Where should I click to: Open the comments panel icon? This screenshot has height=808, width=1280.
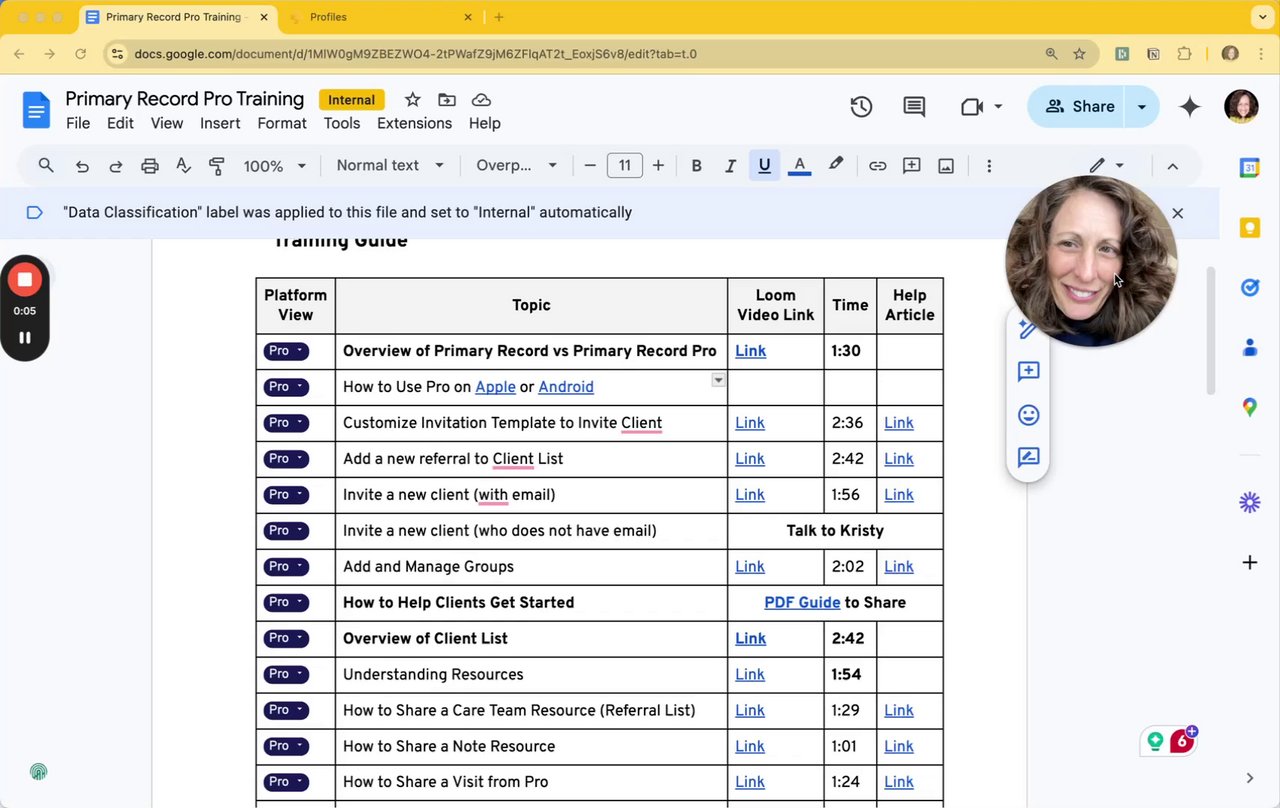coord(914,107)
